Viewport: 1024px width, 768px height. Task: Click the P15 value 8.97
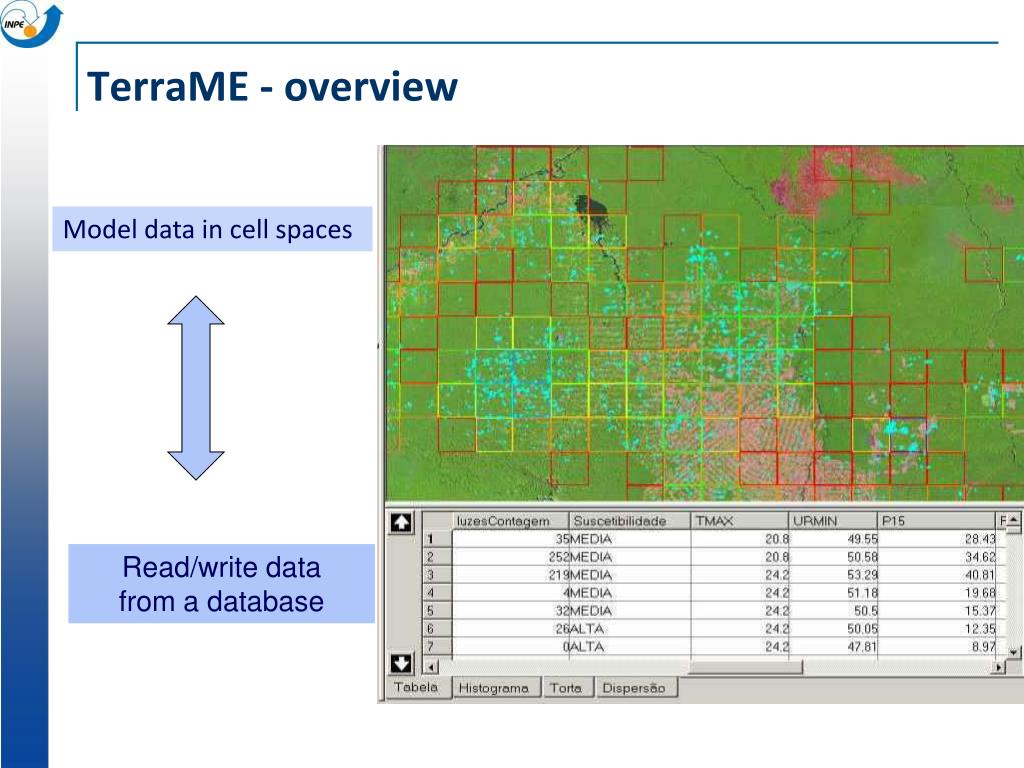(x=984, y=647)
